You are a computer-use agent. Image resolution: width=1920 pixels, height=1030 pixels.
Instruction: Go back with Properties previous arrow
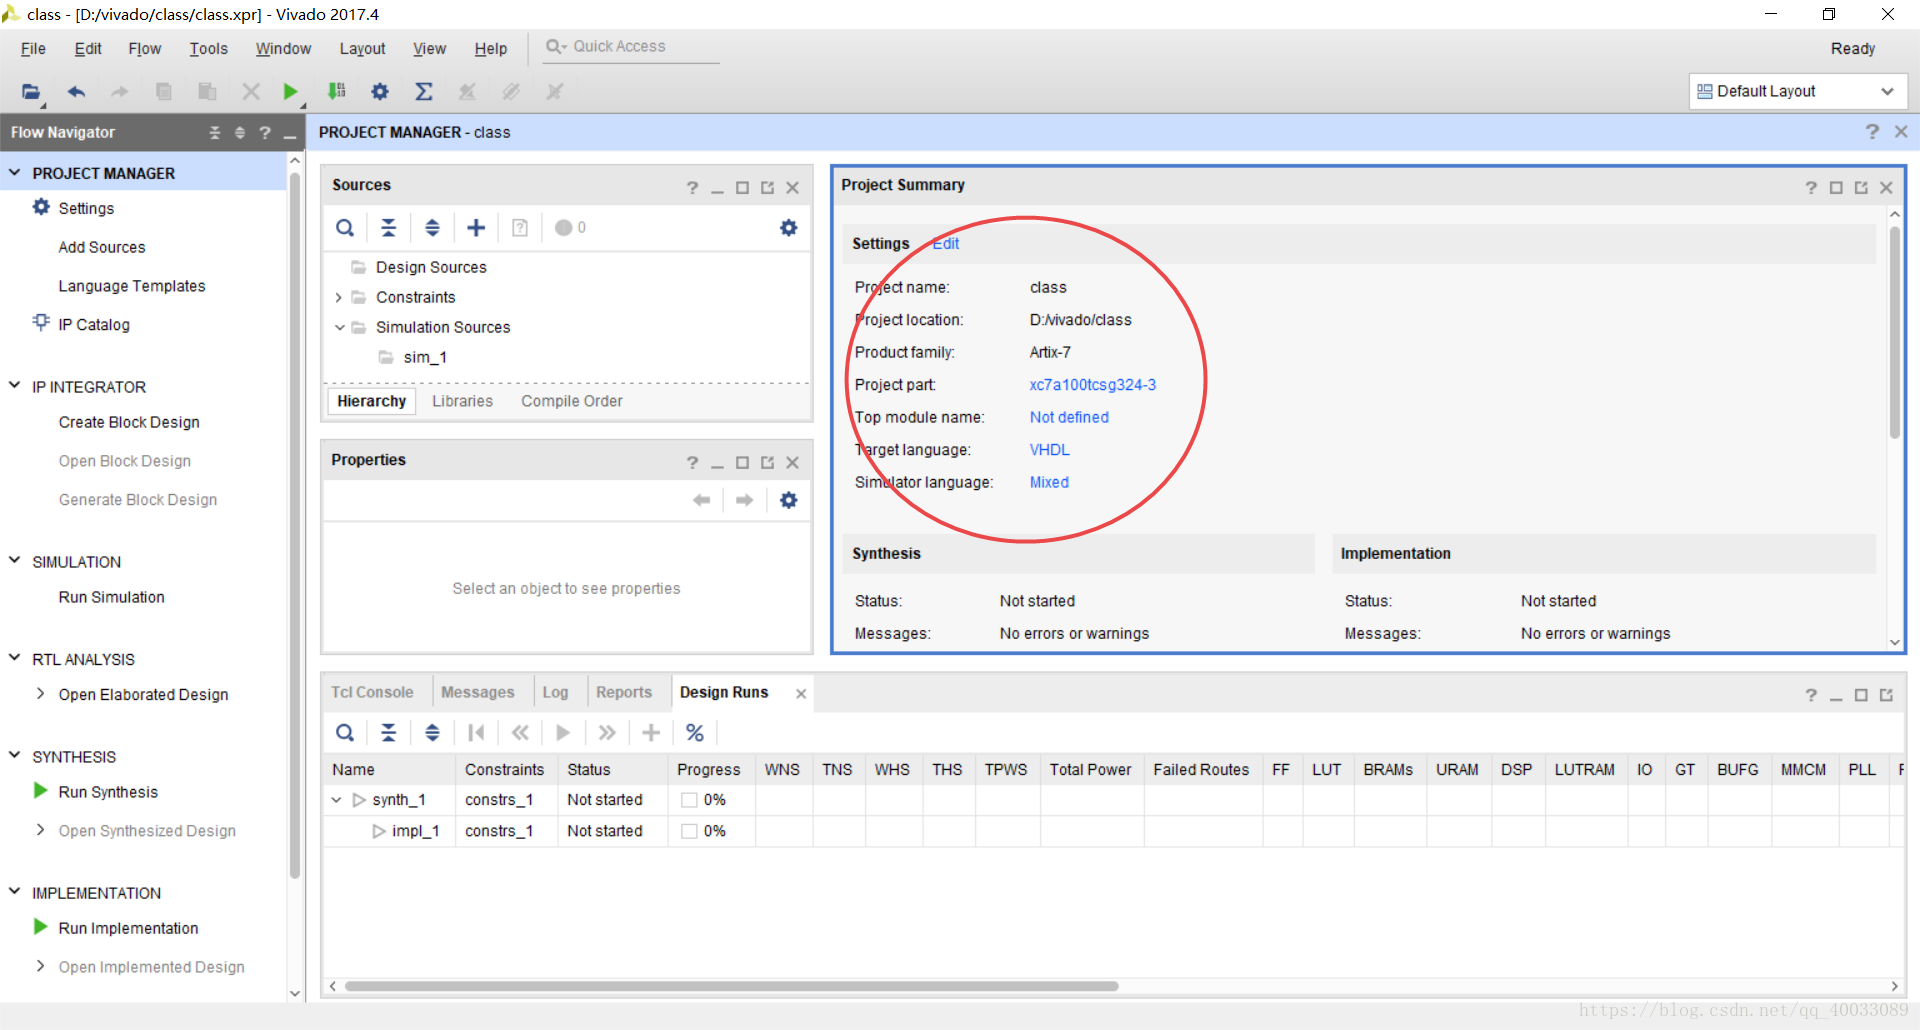(x=701, y=500)
